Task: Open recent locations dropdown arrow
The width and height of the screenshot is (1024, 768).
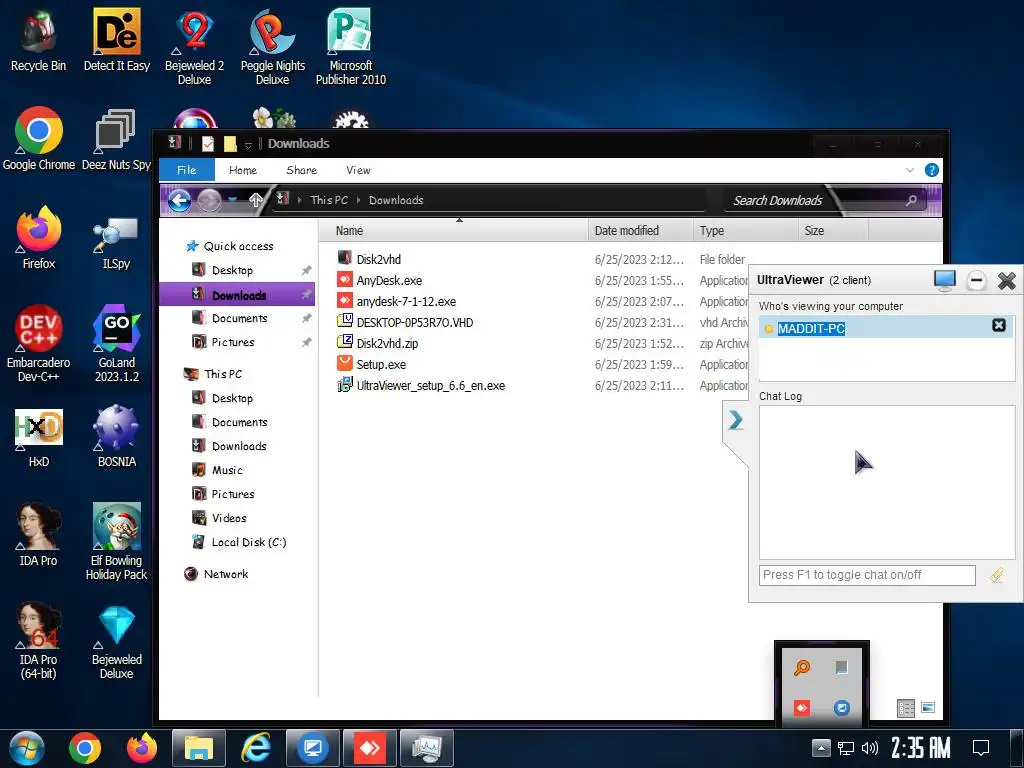Action: pos(232,200)
